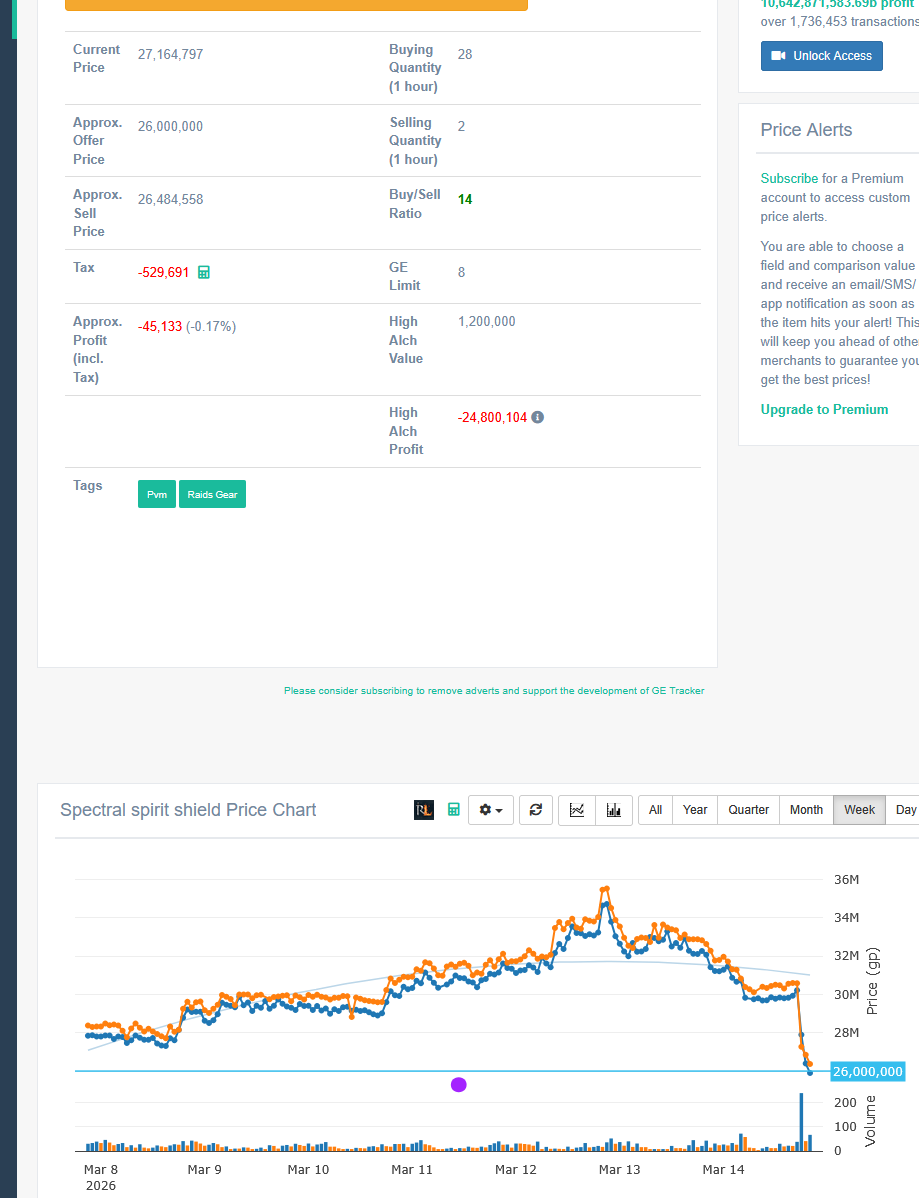The image size is (919, 1198).
Task: Select the Year time range tab
Action: [695, 810]
